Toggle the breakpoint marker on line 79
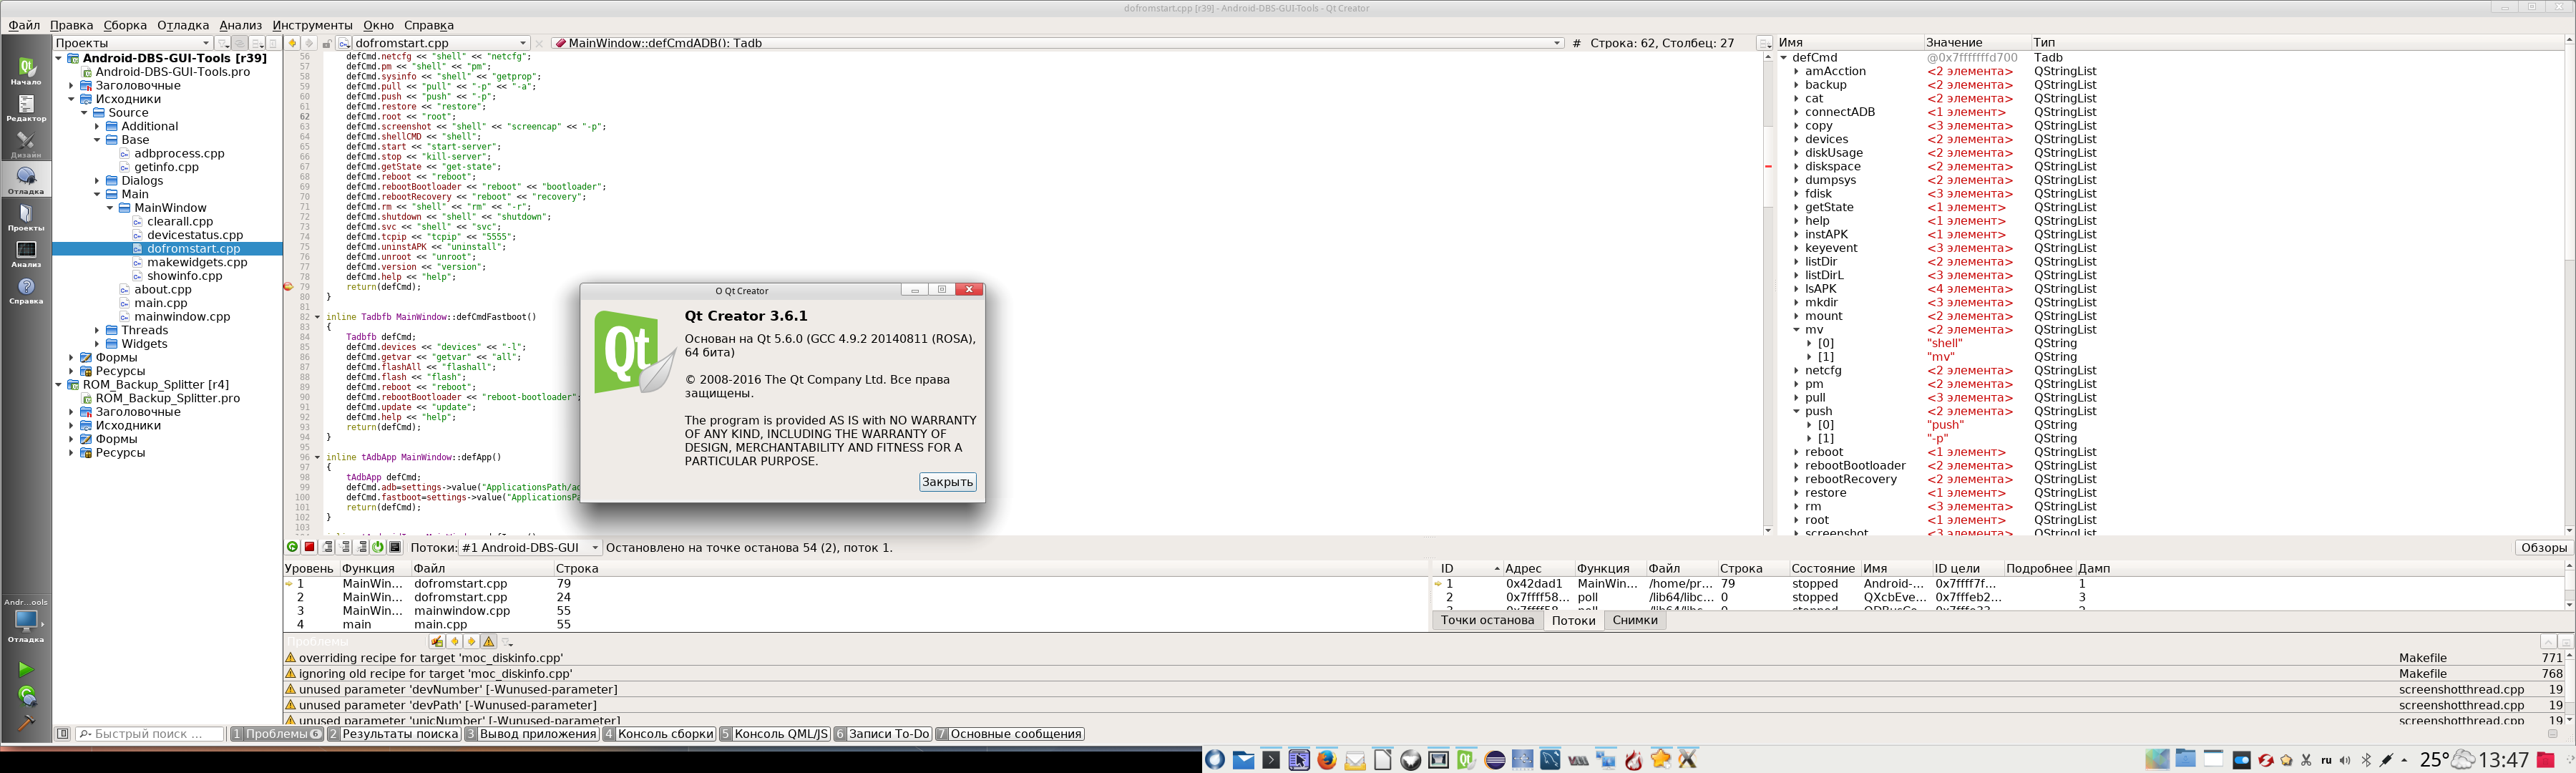This screenshot has width=2576, height=773. tap(289, 287)
